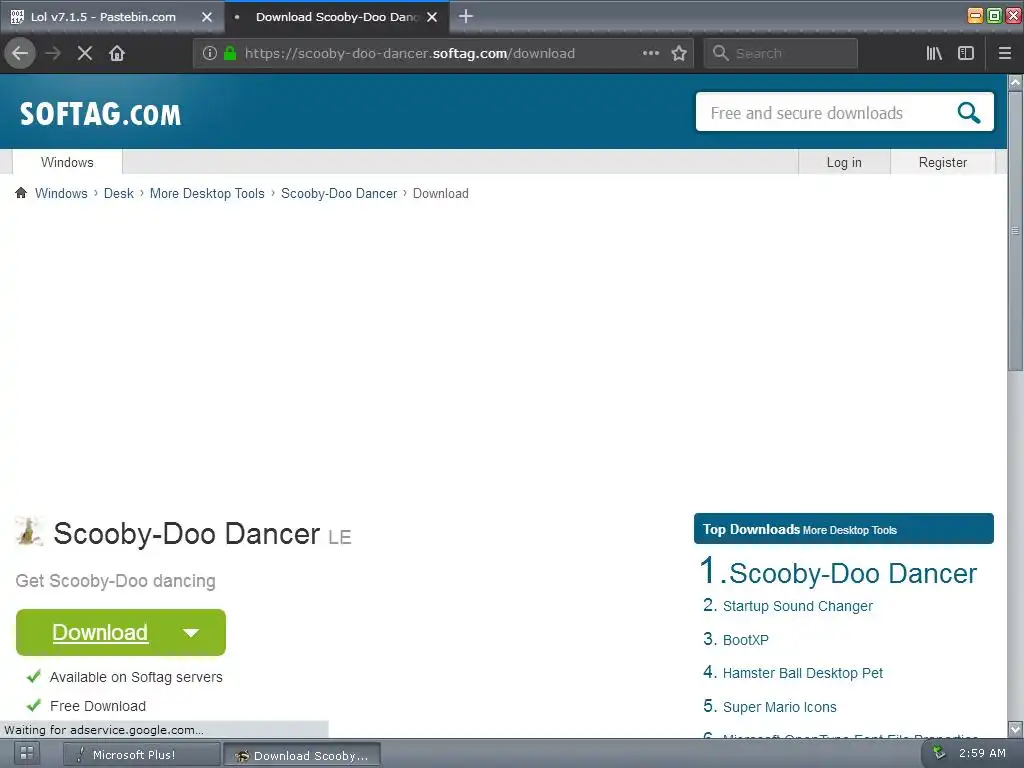
Task: Focus the browser Search box
Action: point(780,53)
